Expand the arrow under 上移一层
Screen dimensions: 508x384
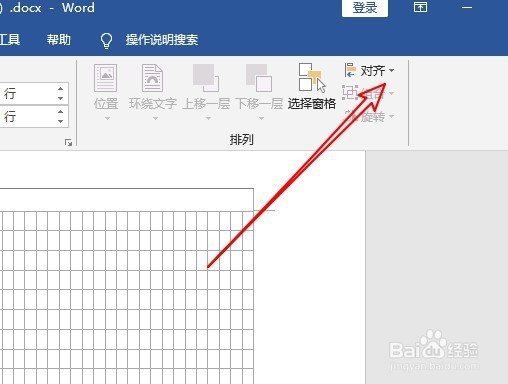208,118
